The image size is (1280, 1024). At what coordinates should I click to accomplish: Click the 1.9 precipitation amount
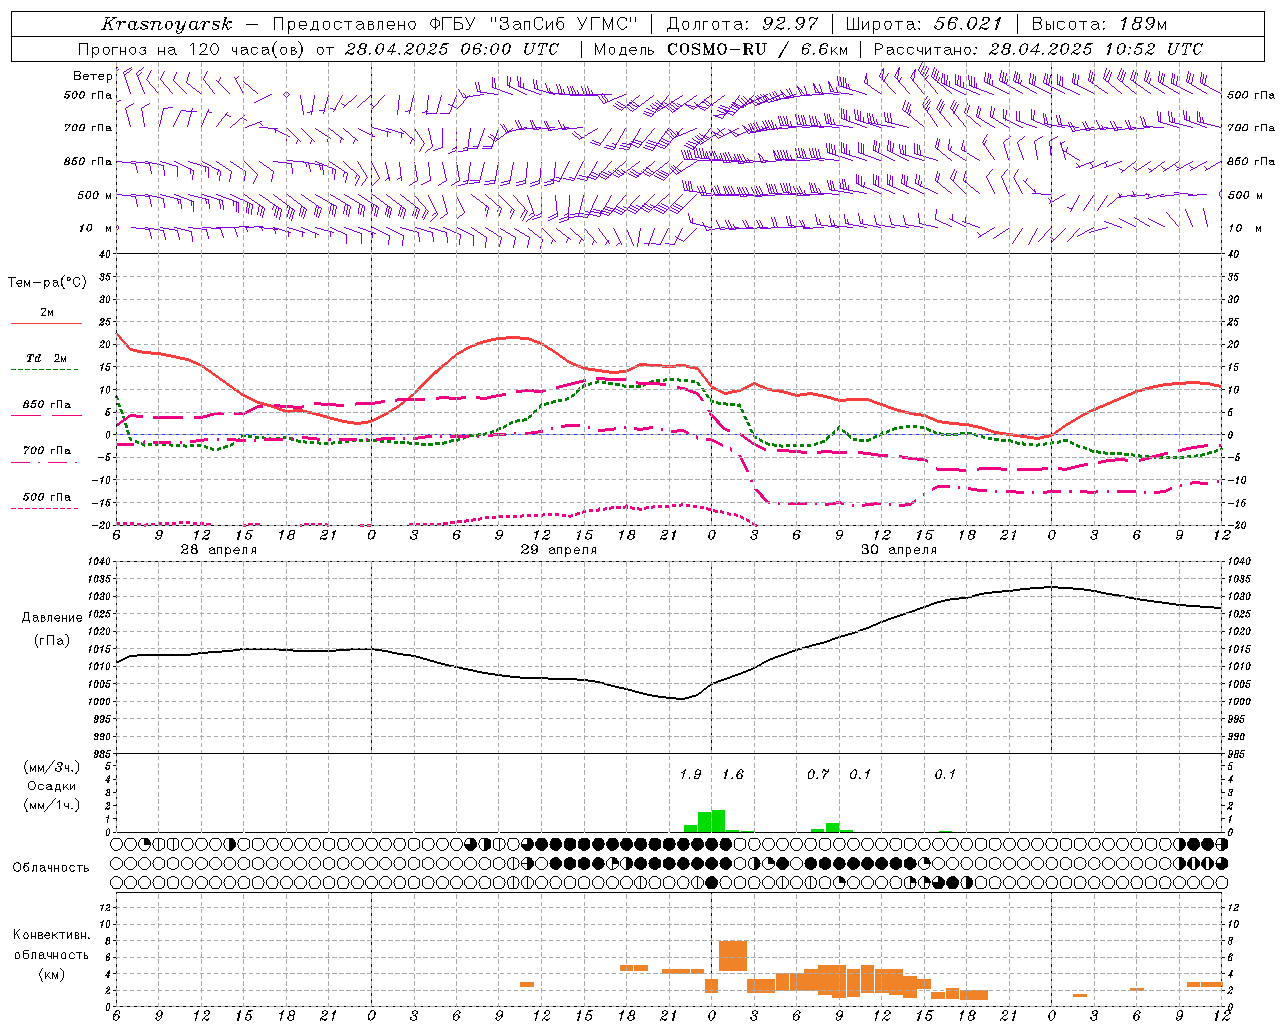point(690,774)
